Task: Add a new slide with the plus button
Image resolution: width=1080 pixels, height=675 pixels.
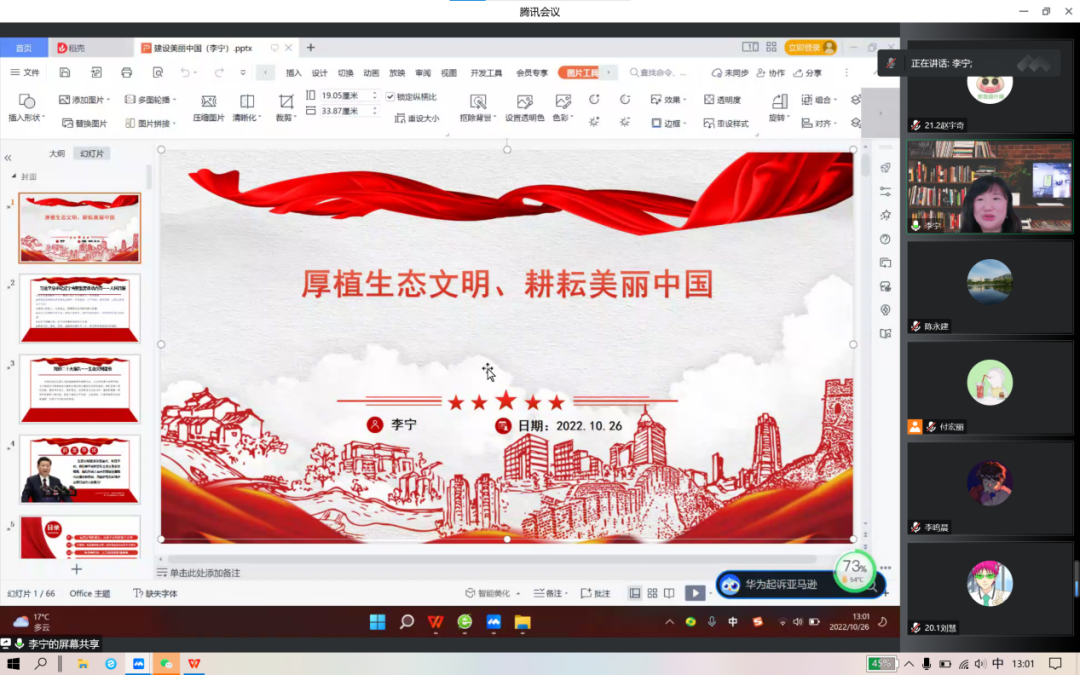Action: tap(76, 569)
